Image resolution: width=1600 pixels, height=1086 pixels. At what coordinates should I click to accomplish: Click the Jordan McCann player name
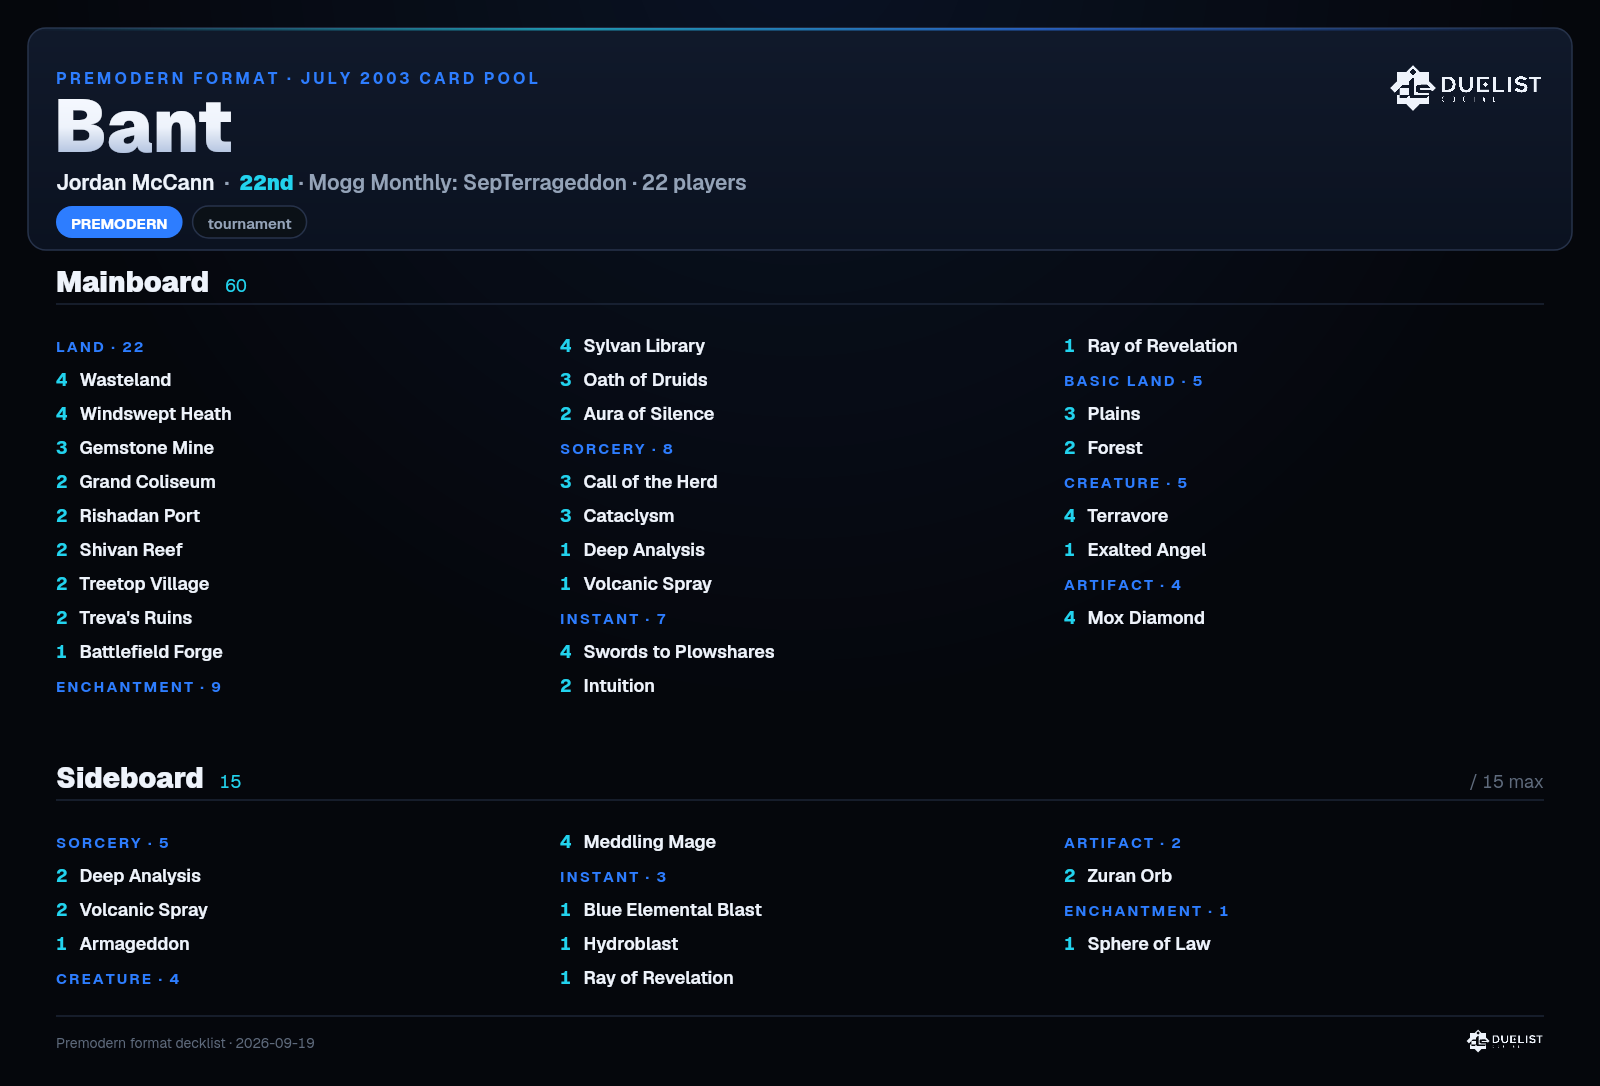135,183
